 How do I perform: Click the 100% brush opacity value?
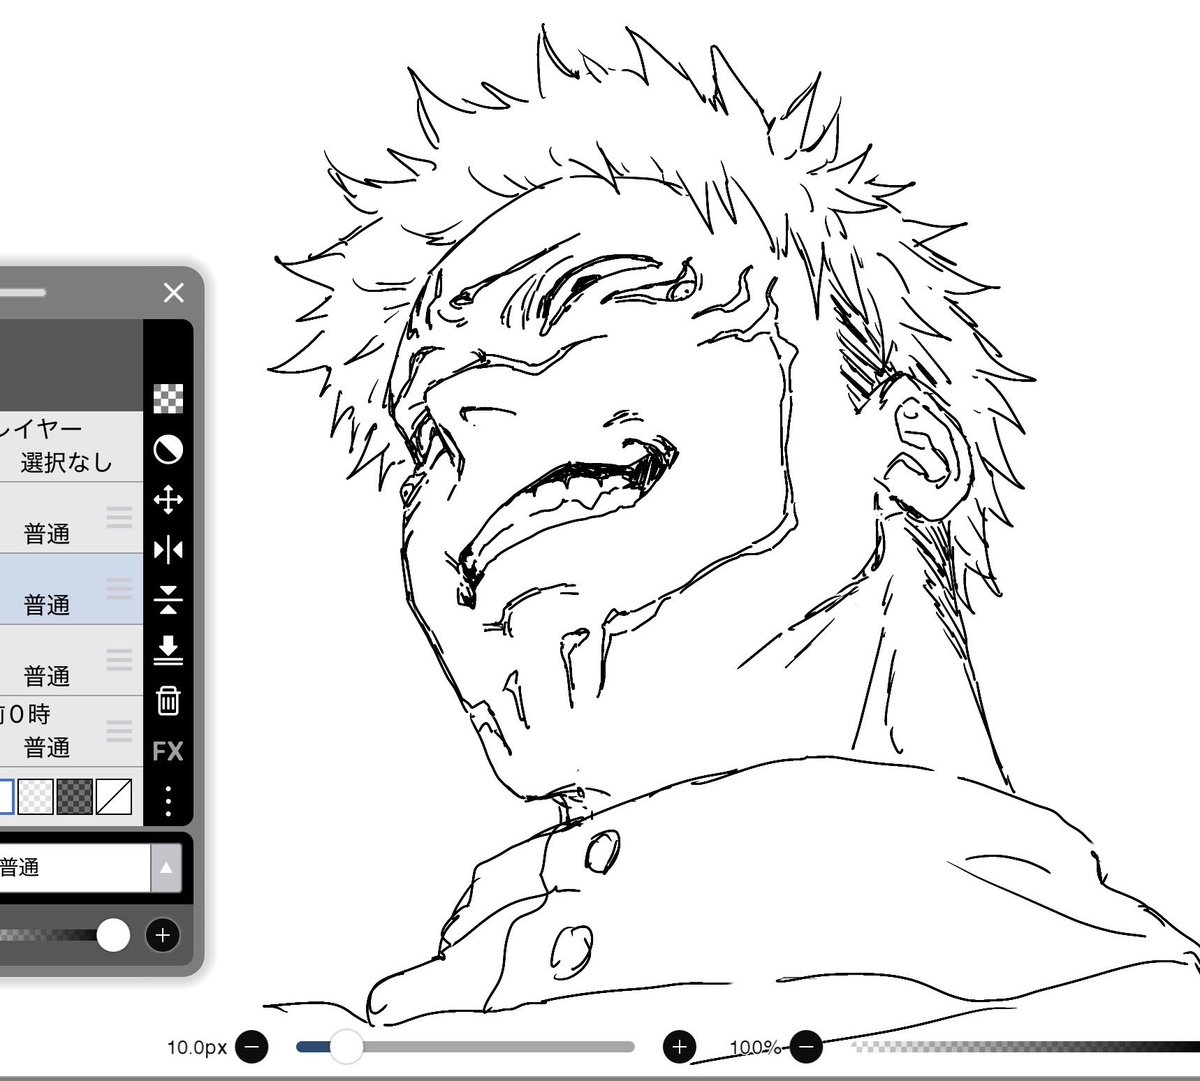point(754,1047)
